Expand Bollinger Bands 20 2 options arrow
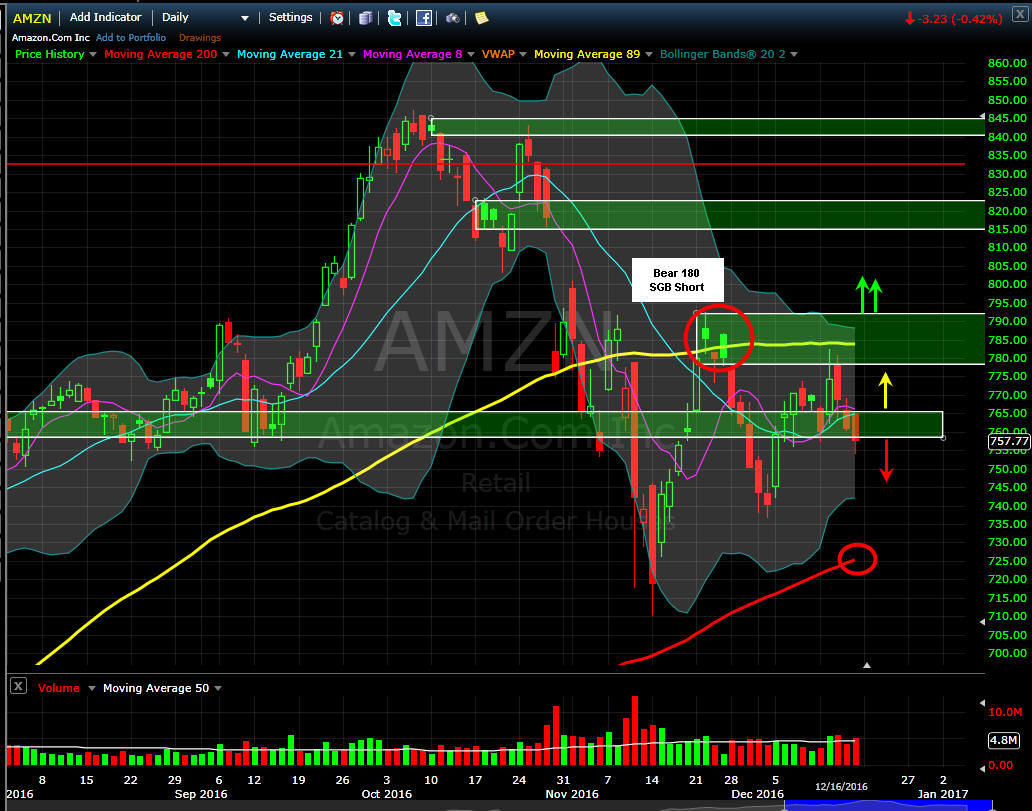The image size is (1032, 811). coord(794,55)
